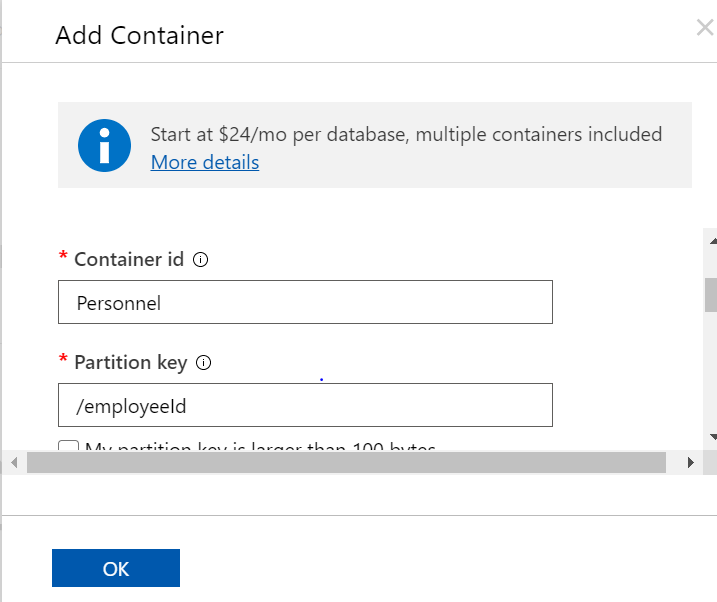Click horizontal scrollbar right arrow

click(x=690, y=462)
